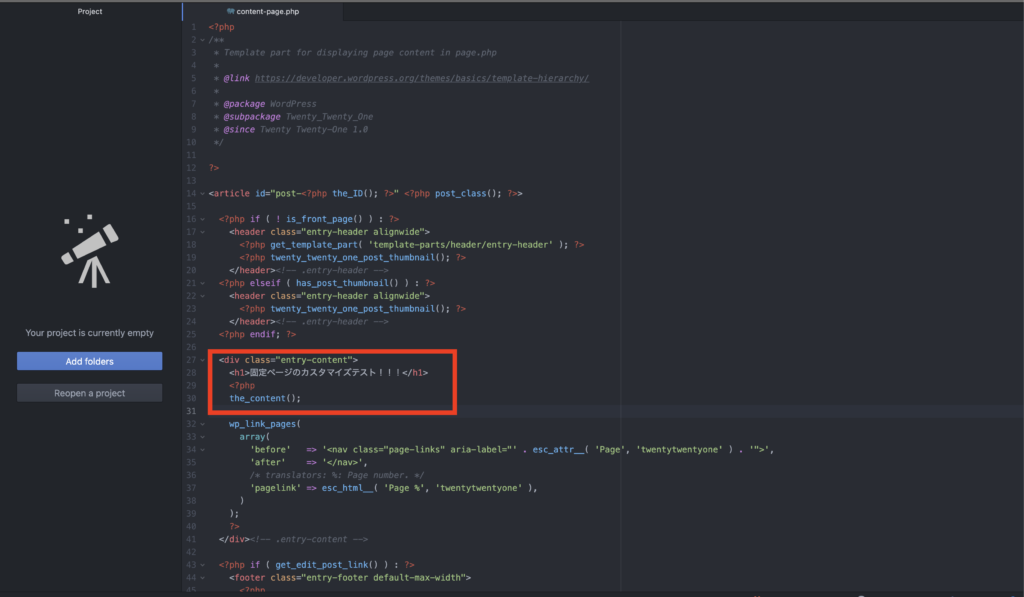Click the @package WordPress comment text
The width and height of the screenshot is (1024, 597).
pyautogui.click(x=270, y=104)
